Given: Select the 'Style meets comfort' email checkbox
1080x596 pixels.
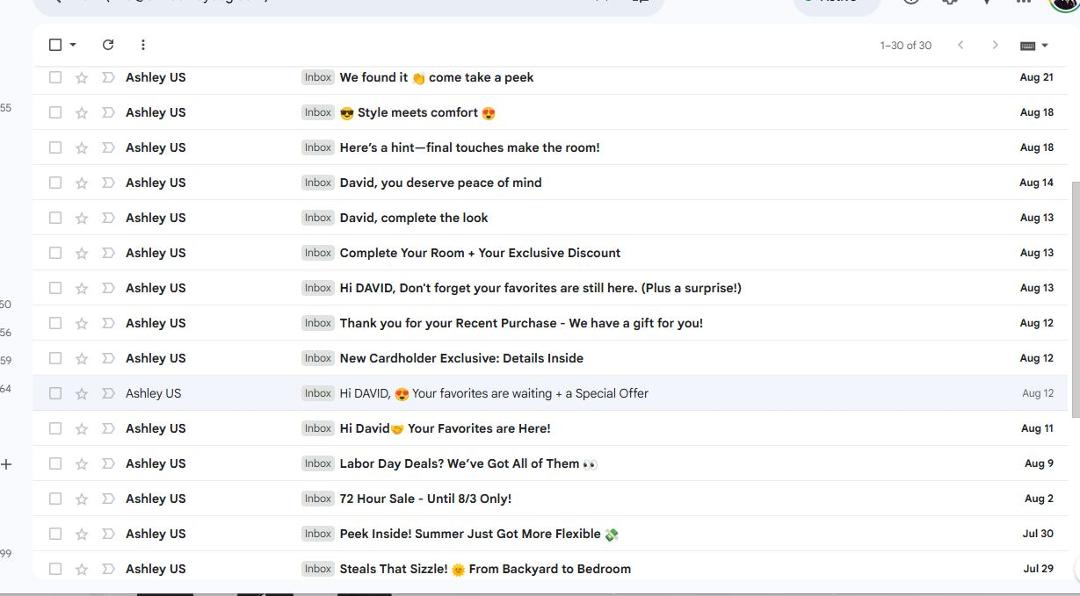Looking at the screenshot, I should 55,113.
